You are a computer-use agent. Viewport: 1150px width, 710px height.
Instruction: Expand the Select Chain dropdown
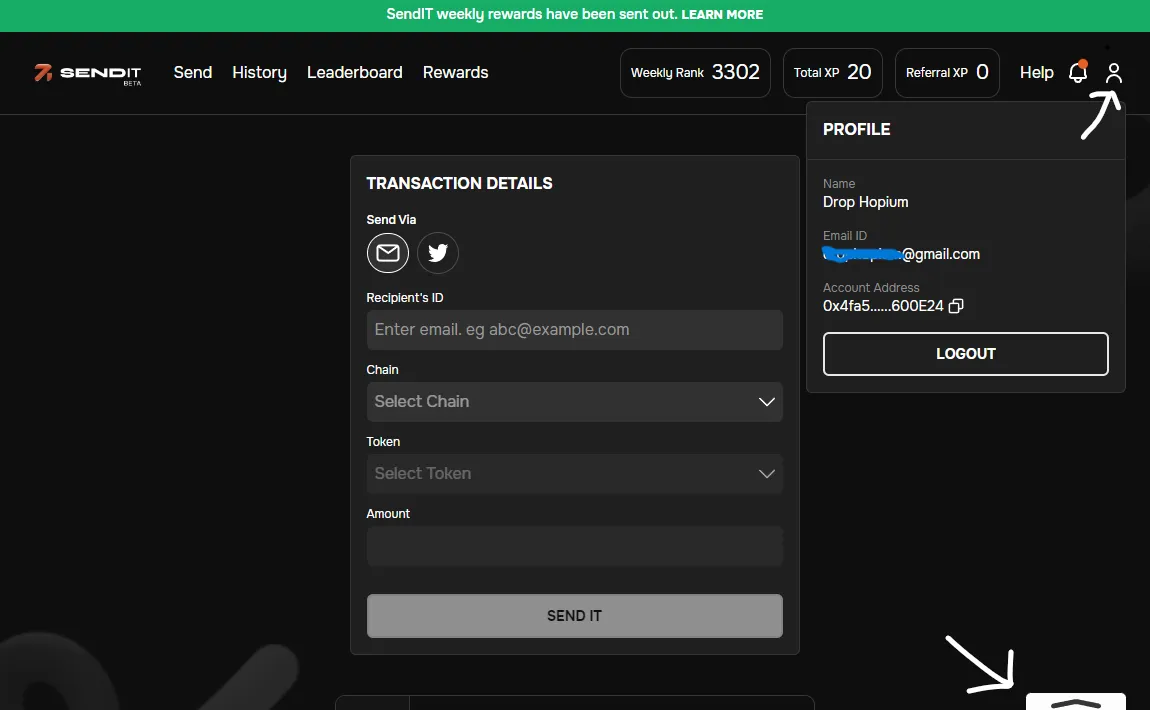point(574,402)
